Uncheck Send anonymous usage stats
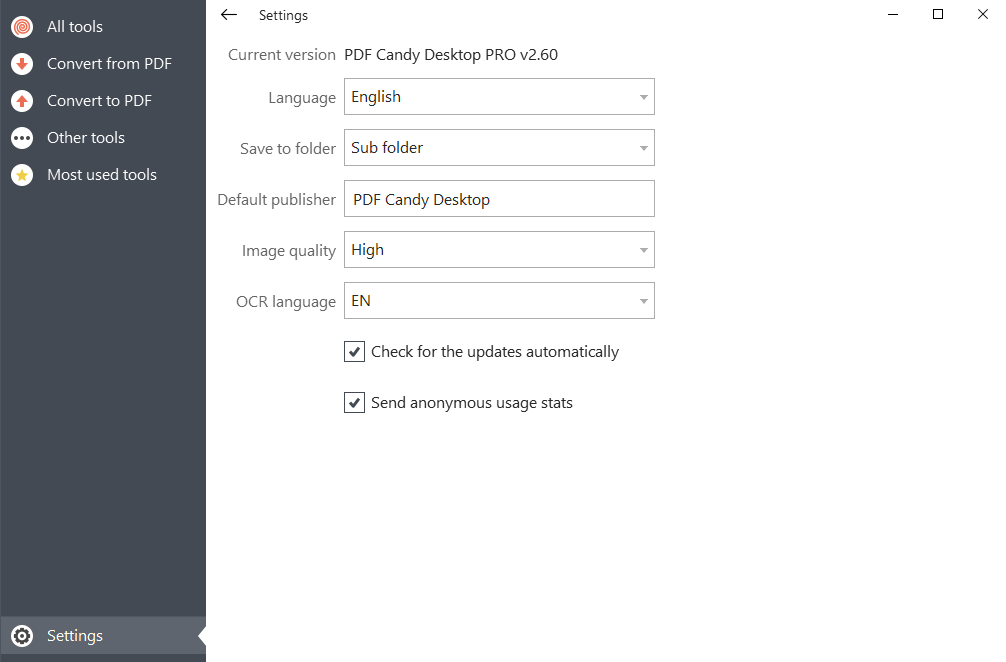This screenshot has width=1006, height=662. [354, 403]
